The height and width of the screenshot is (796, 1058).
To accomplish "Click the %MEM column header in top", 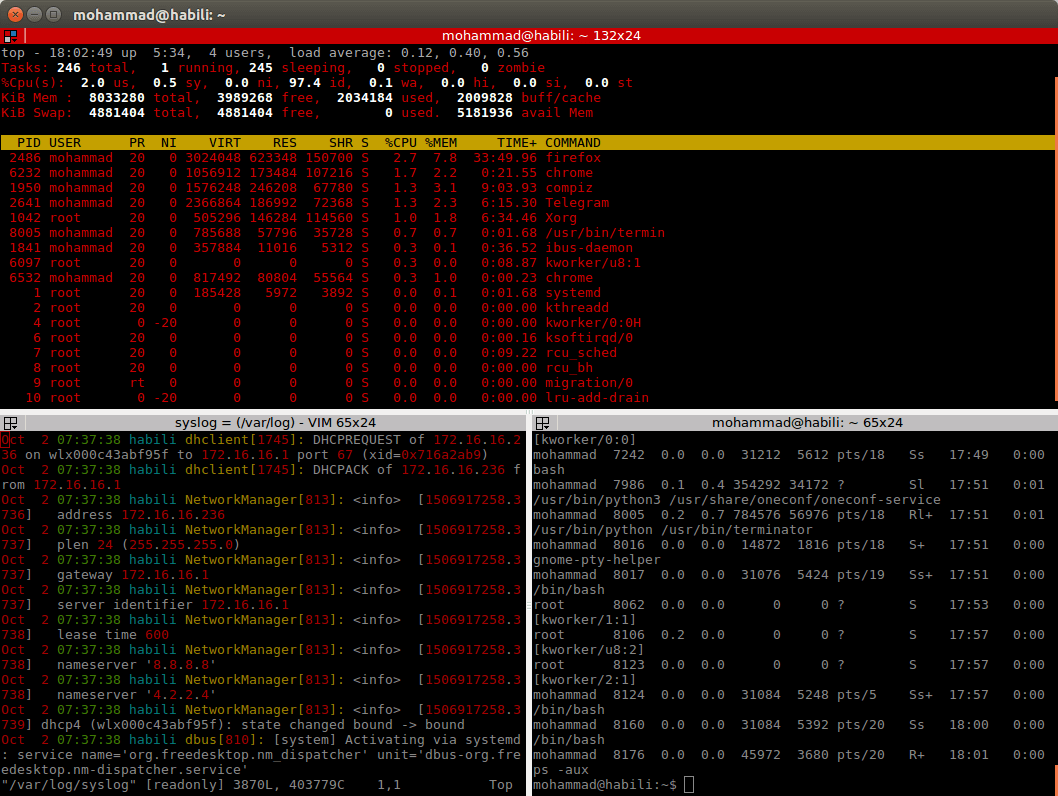I will [x=440, y=143].
